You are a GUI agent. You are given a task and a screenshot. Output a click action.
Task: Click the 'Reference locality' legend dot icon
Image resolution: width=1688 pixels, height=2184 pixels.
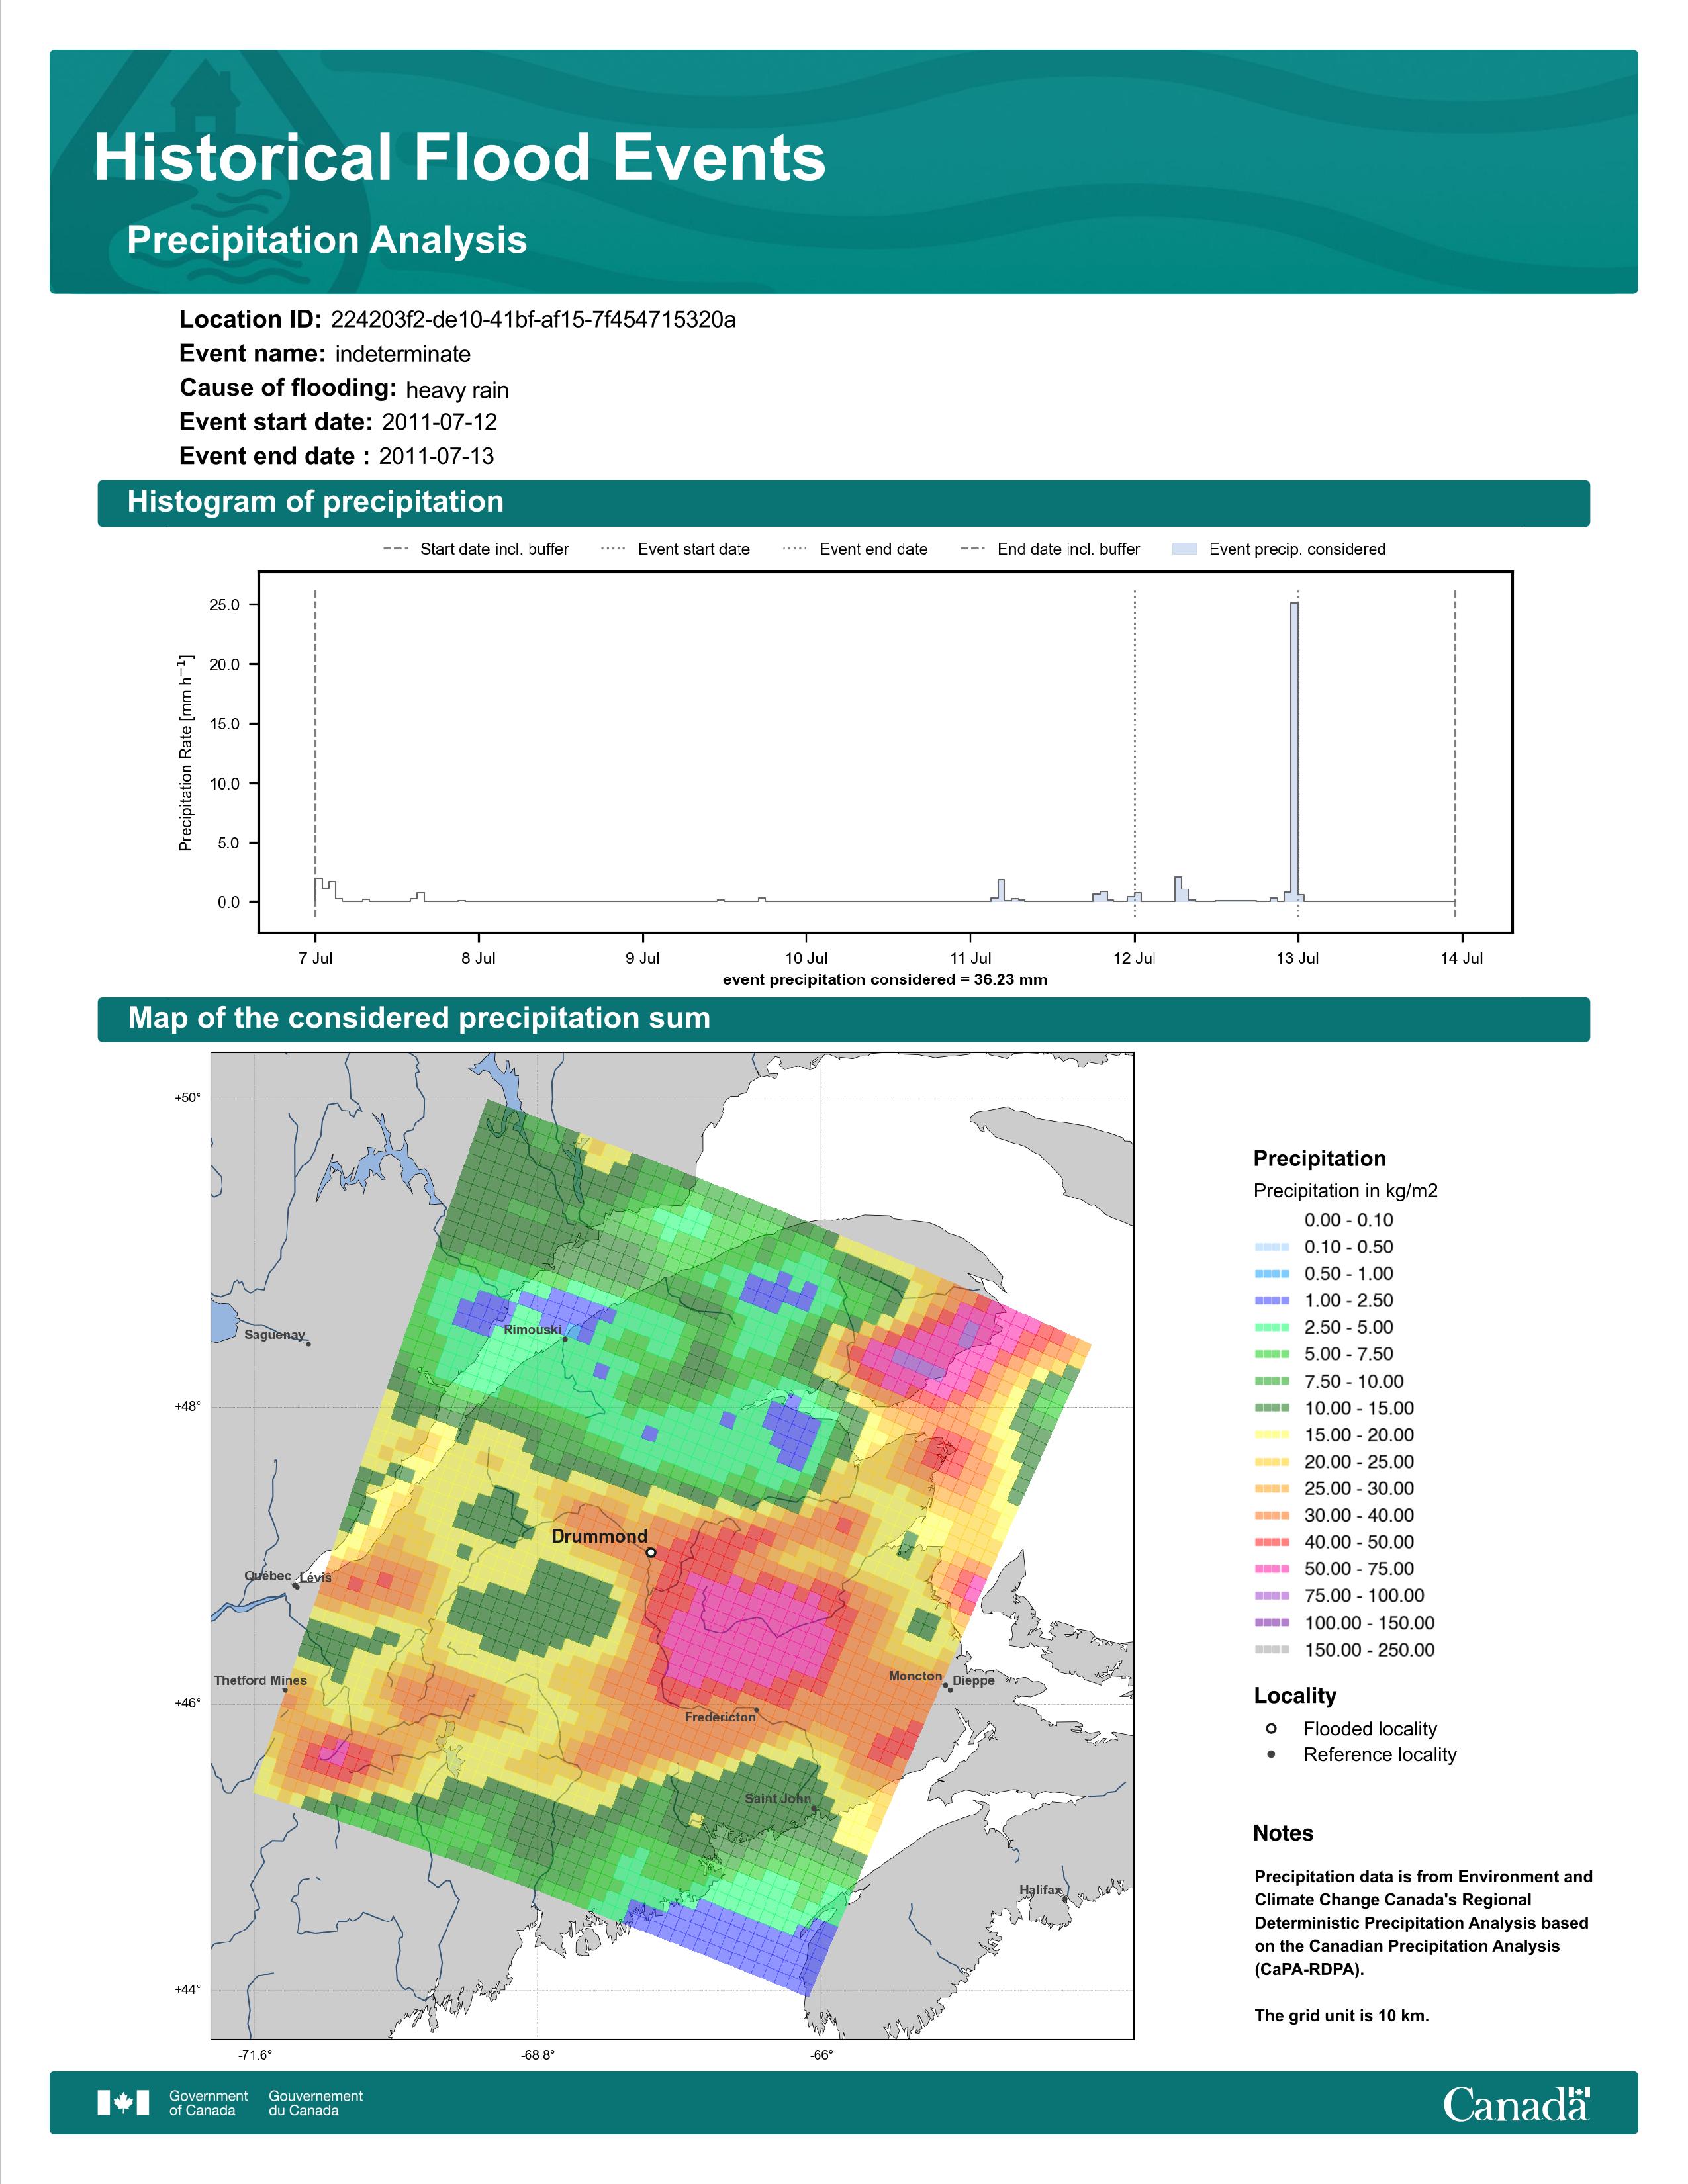[1271, 1755]
